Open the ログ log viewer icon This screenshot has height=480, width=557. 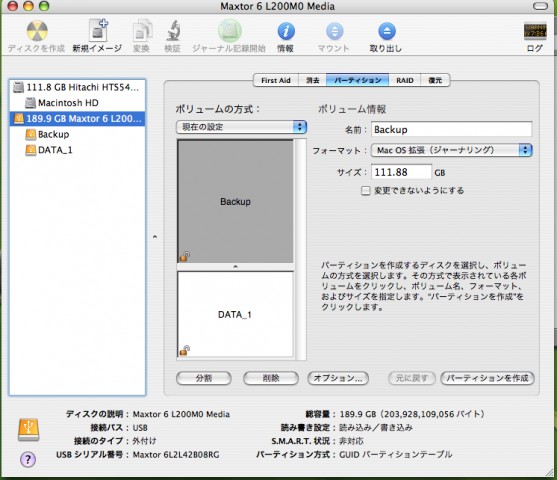coord(535,31)
